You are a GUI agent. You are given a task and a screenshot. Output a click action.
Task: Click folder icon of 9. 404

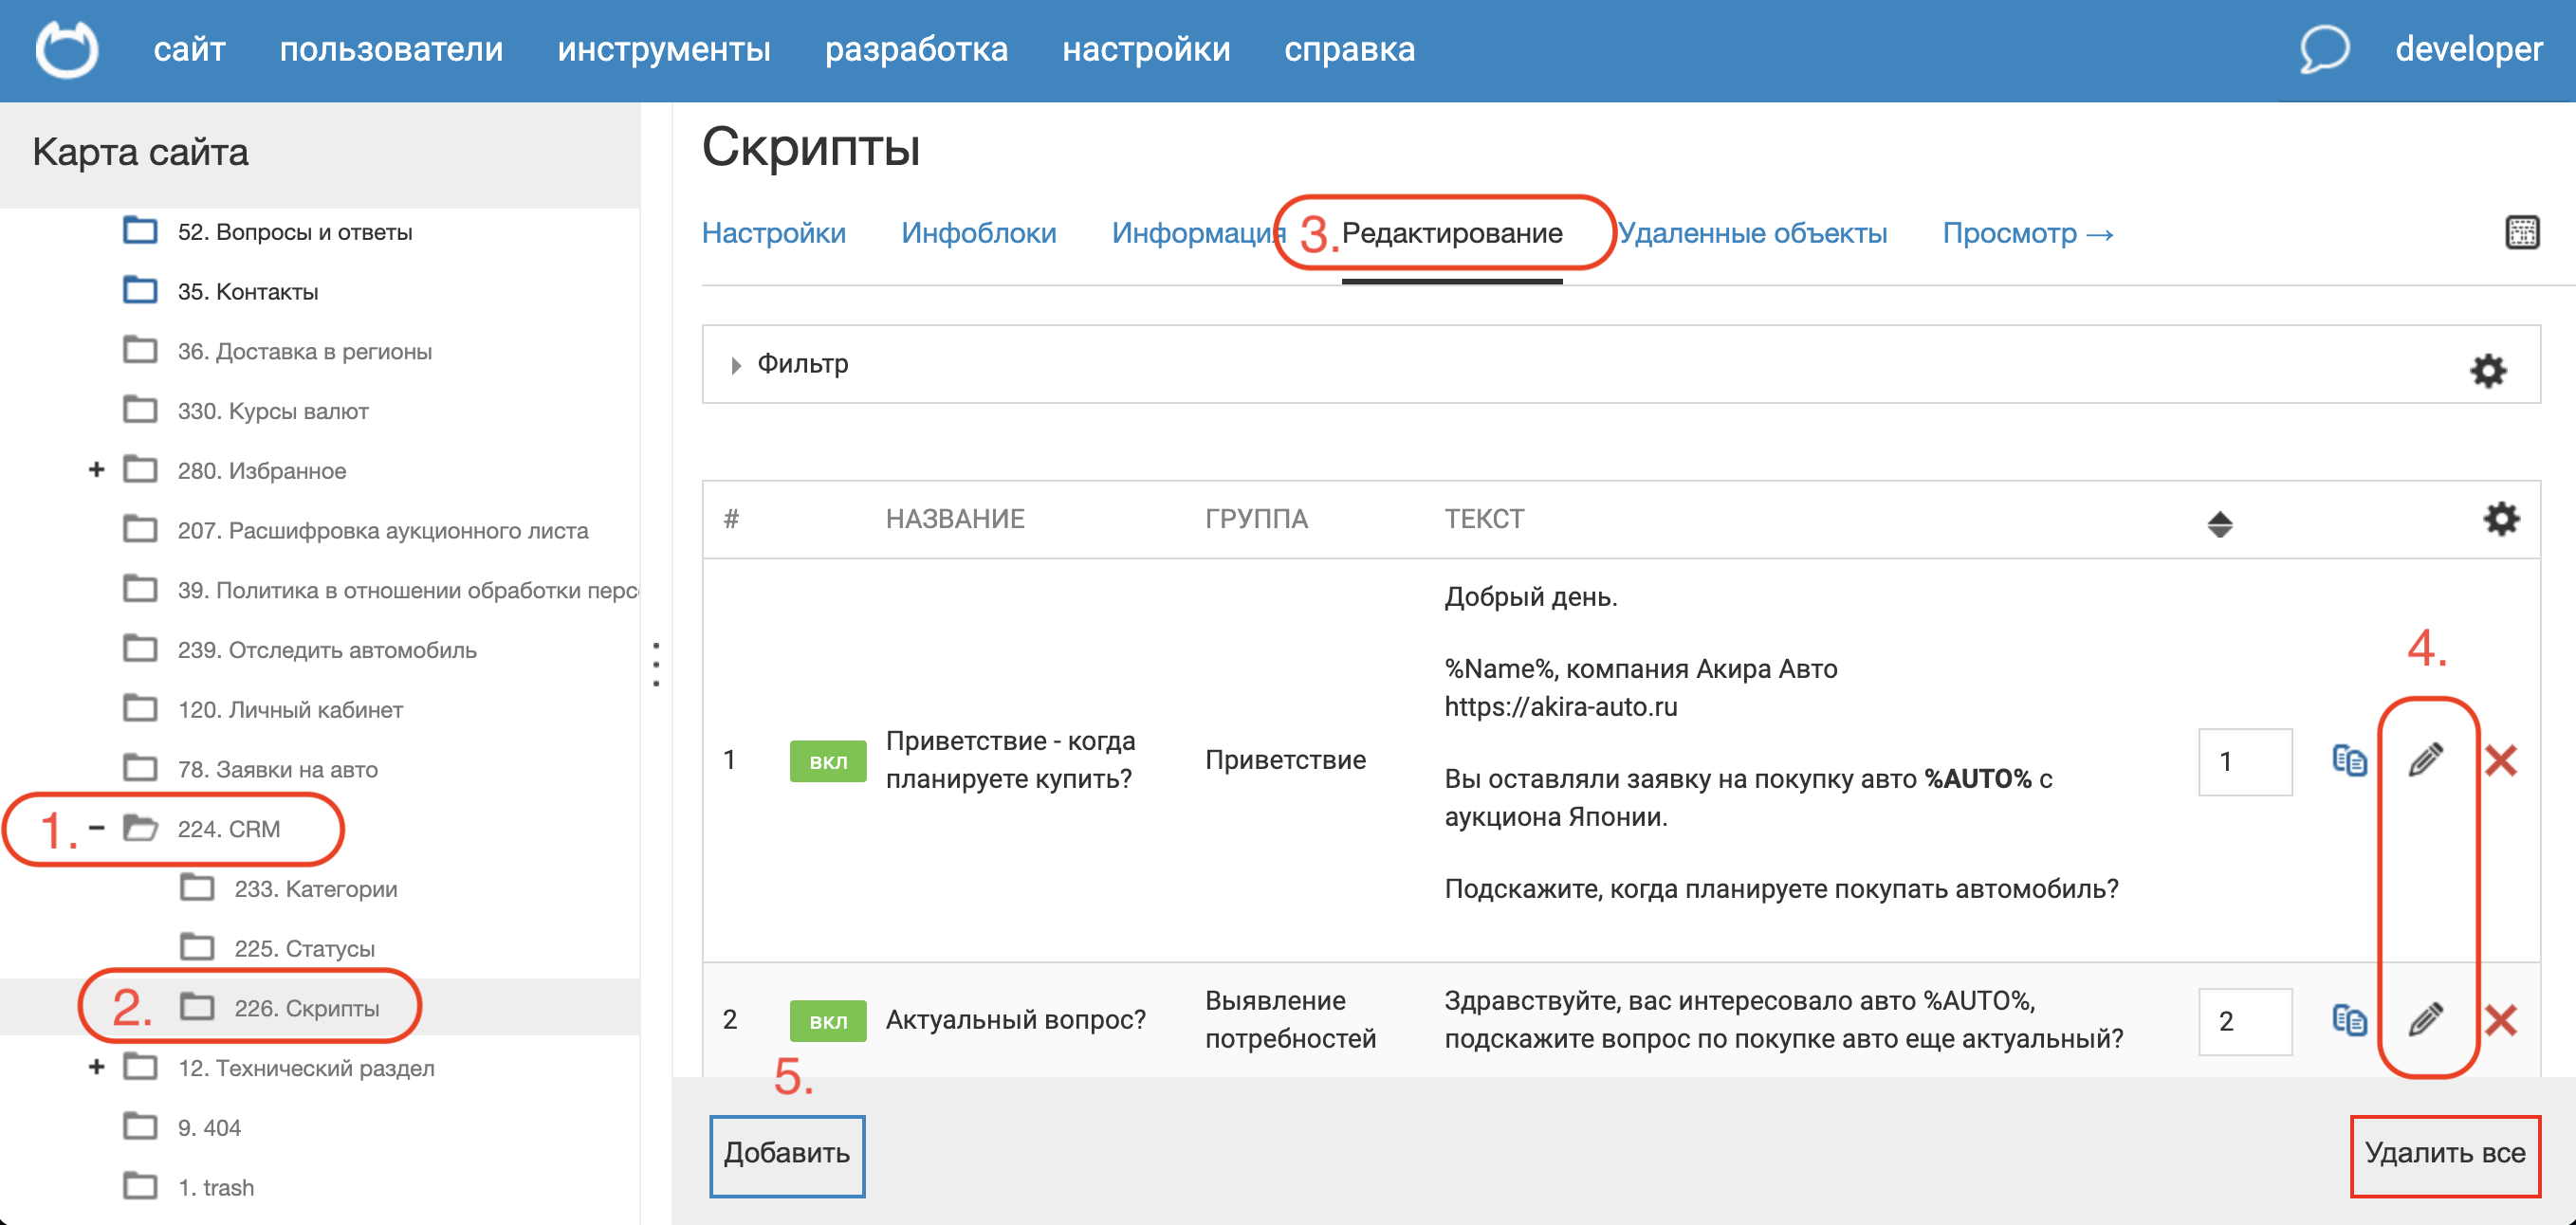[140, 1126]
